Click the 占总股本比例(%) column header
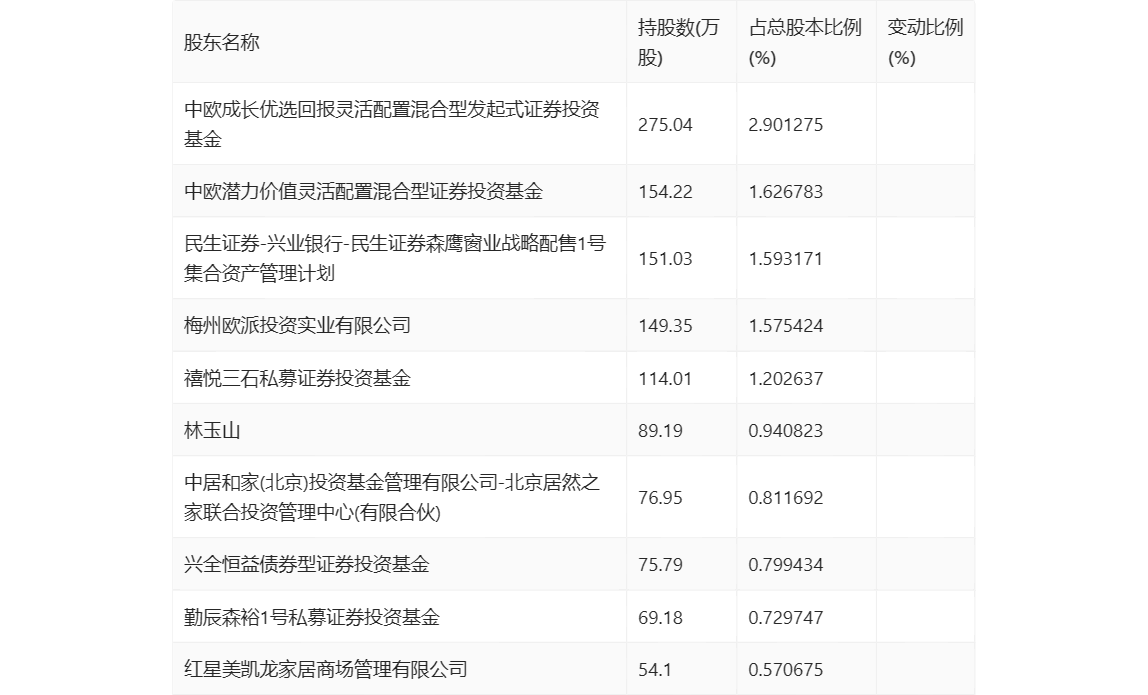This screenshot has width=1148, height=695. pos(805,42)
